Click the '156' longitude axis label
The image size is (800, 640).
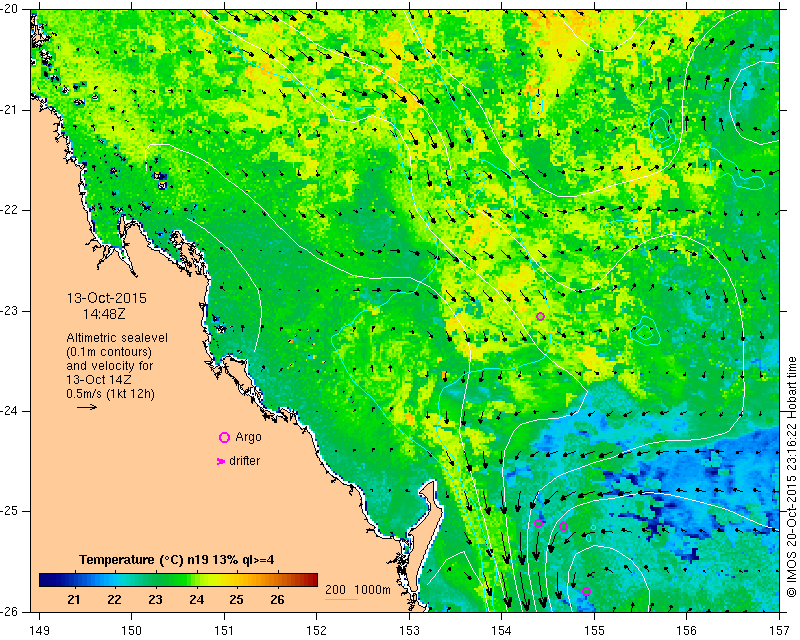[x=687, y=631]
